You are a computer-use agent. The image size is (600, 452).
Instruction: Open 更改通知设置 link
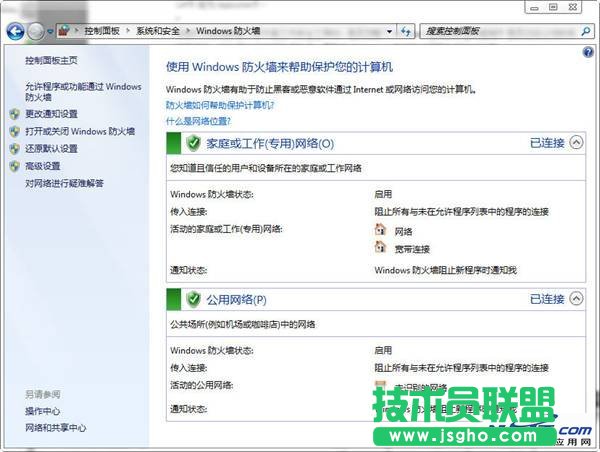51,114
